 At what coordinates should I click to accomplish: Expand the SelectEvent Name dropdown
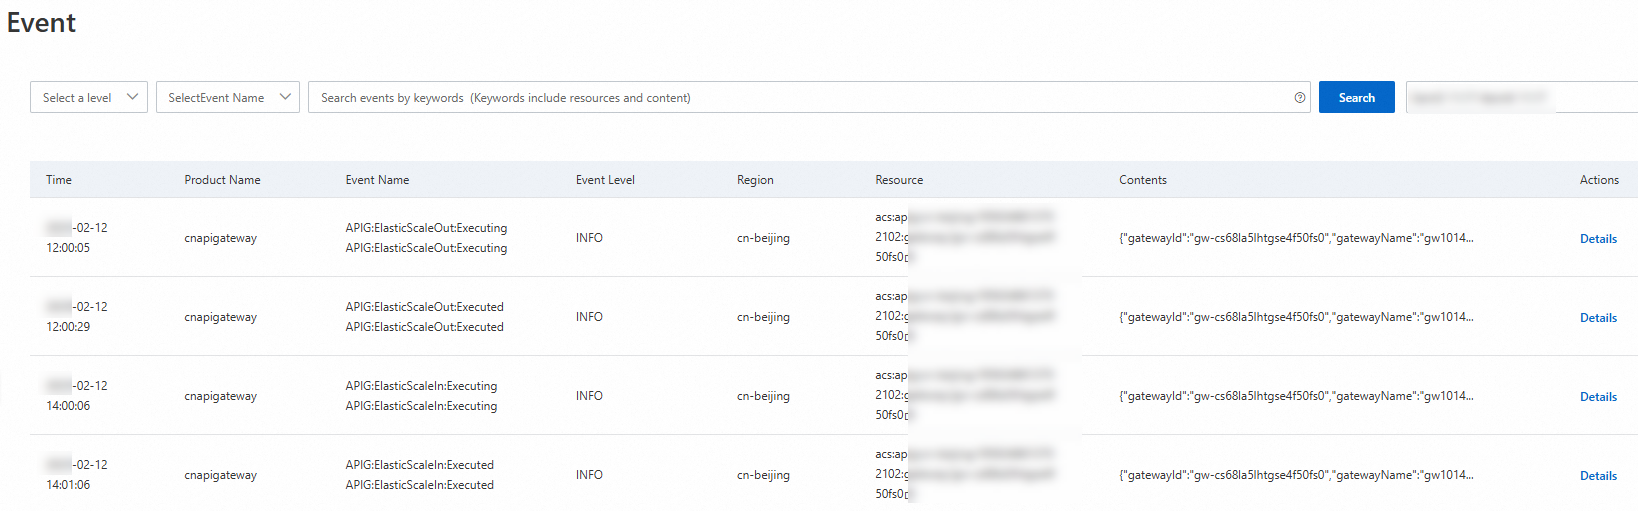click(228, 98)
